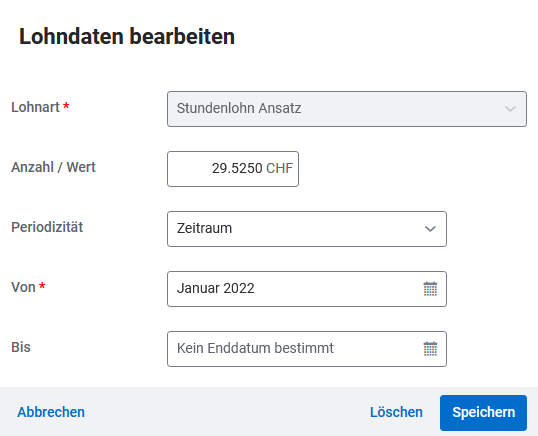Click the Anzahl / Wert label
This screenshot has width=538, height=436.
(53, 167)
